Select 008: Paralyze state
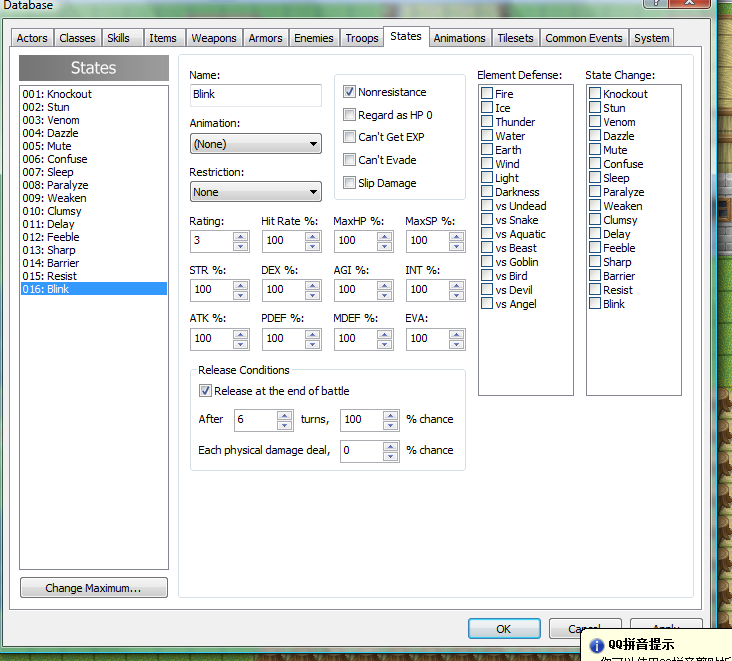 93,185
